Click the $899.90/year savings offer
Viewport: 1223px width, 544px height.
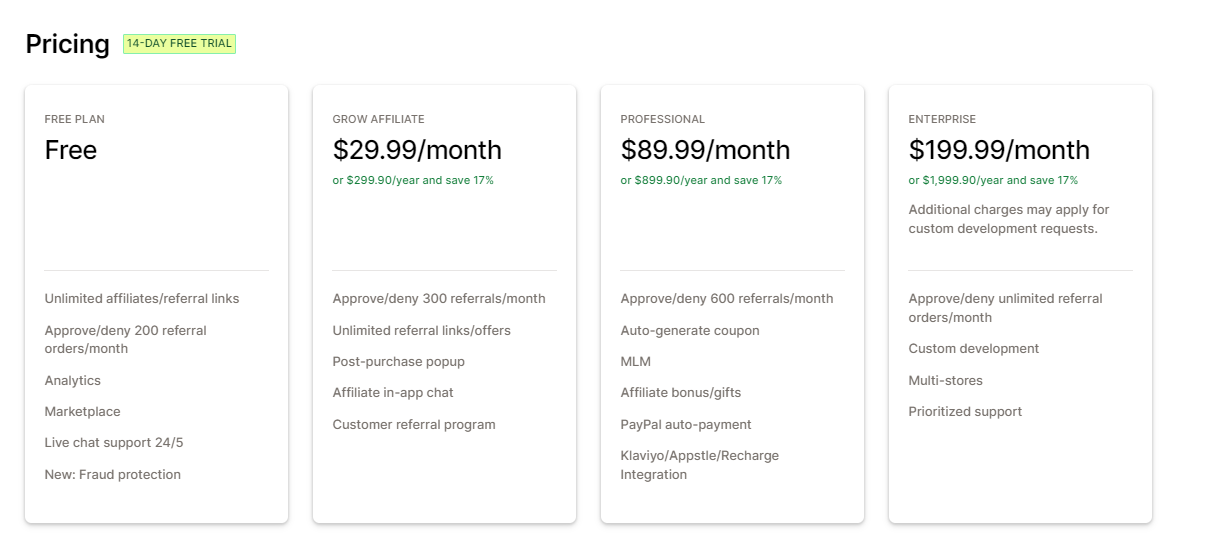[x=701, y=181]
